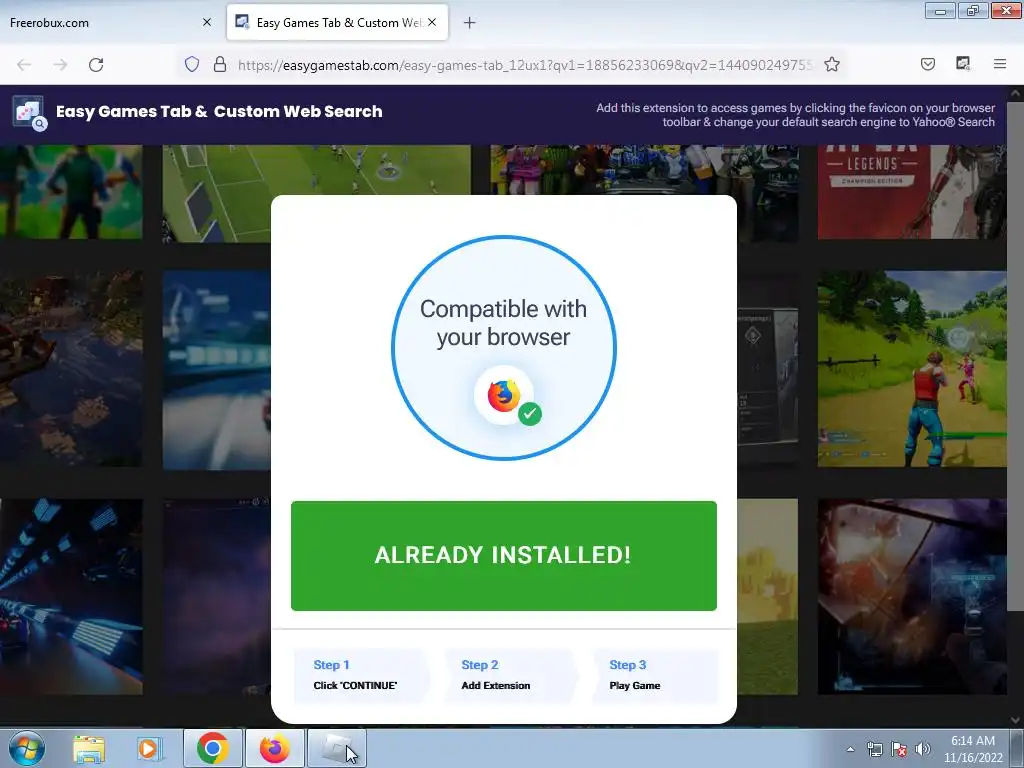Open the neon blue tunnel racing thumbnail
The width and height of the screenshot is (1024, 768).
[71, 597]
